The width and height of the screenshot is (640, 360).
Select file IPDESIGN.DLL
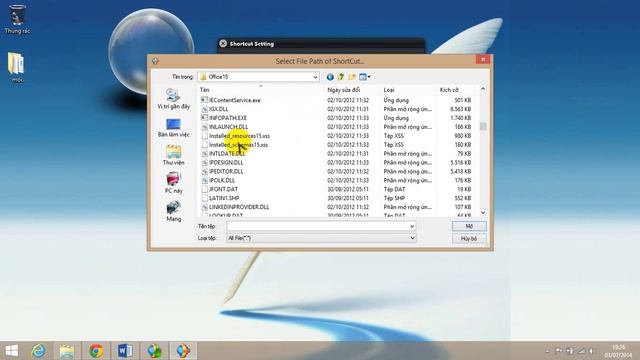coord(226,162)
